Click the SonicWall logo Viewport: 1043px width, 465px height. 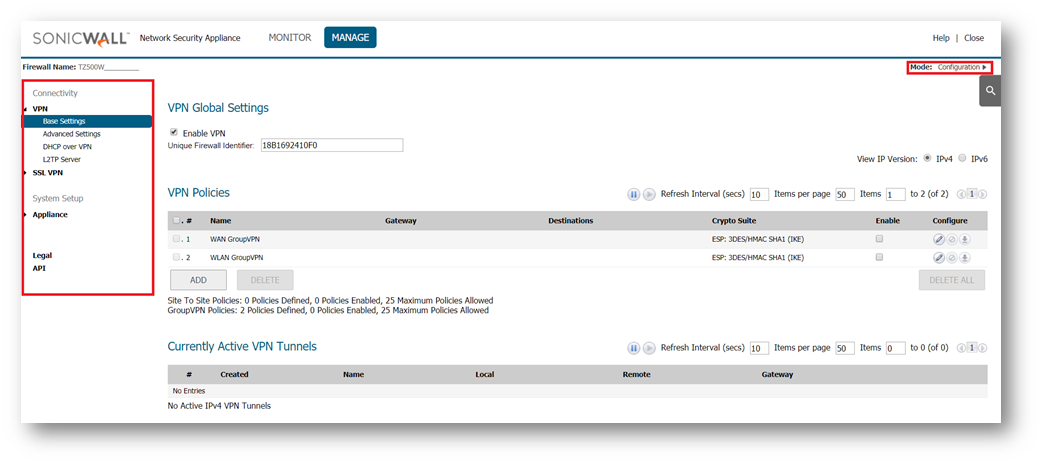80,38
